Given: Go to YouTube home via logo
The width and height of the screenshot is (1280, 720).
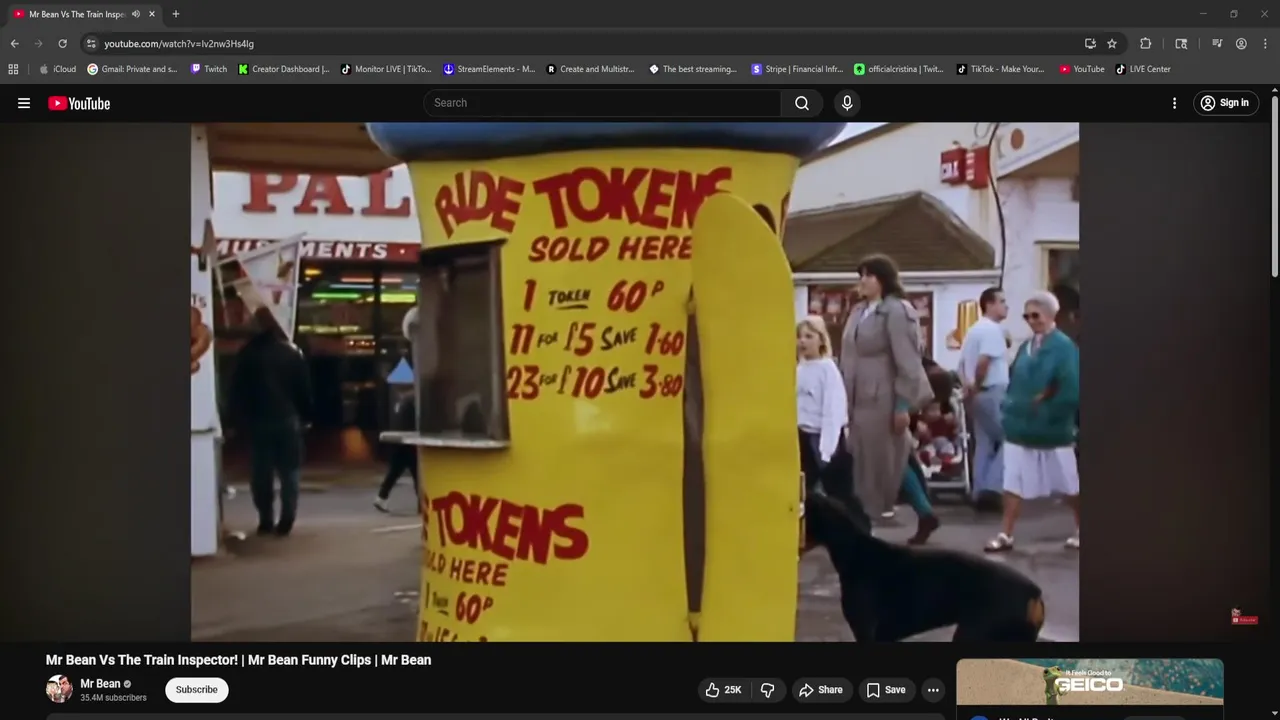Looking at the screenshot, I should click(79, 103).
